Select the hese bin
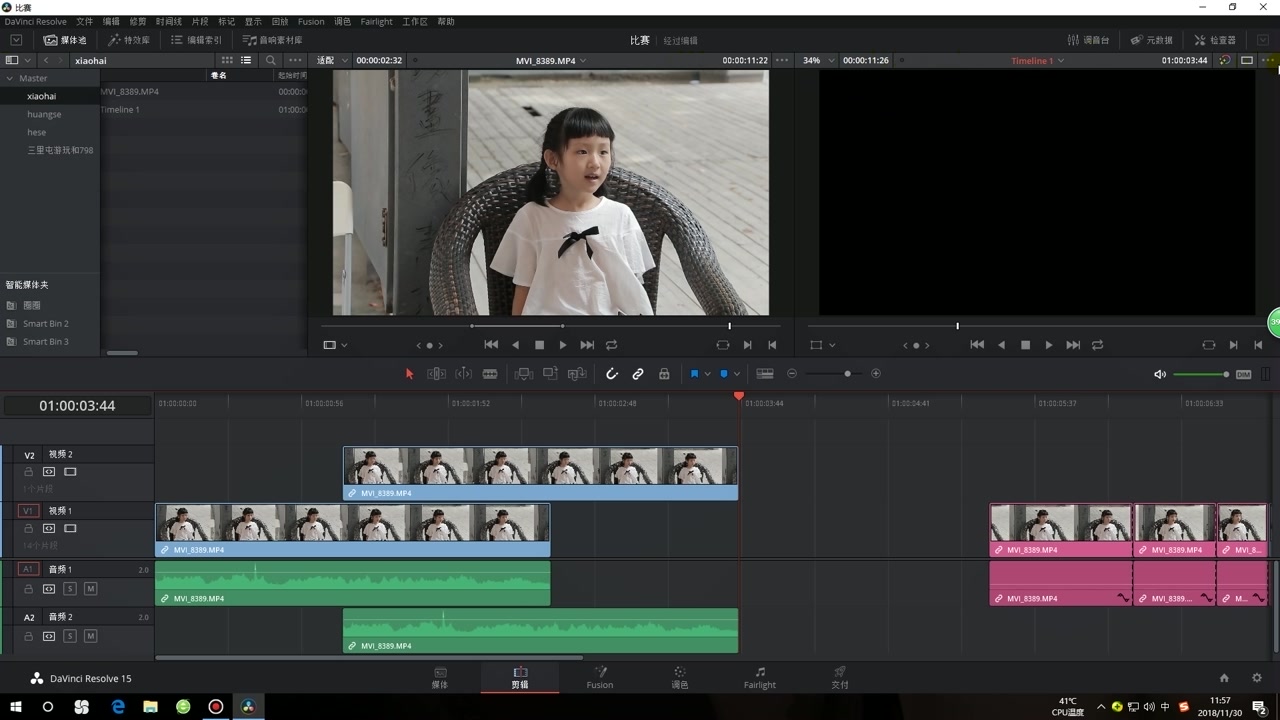 [37, 132]
